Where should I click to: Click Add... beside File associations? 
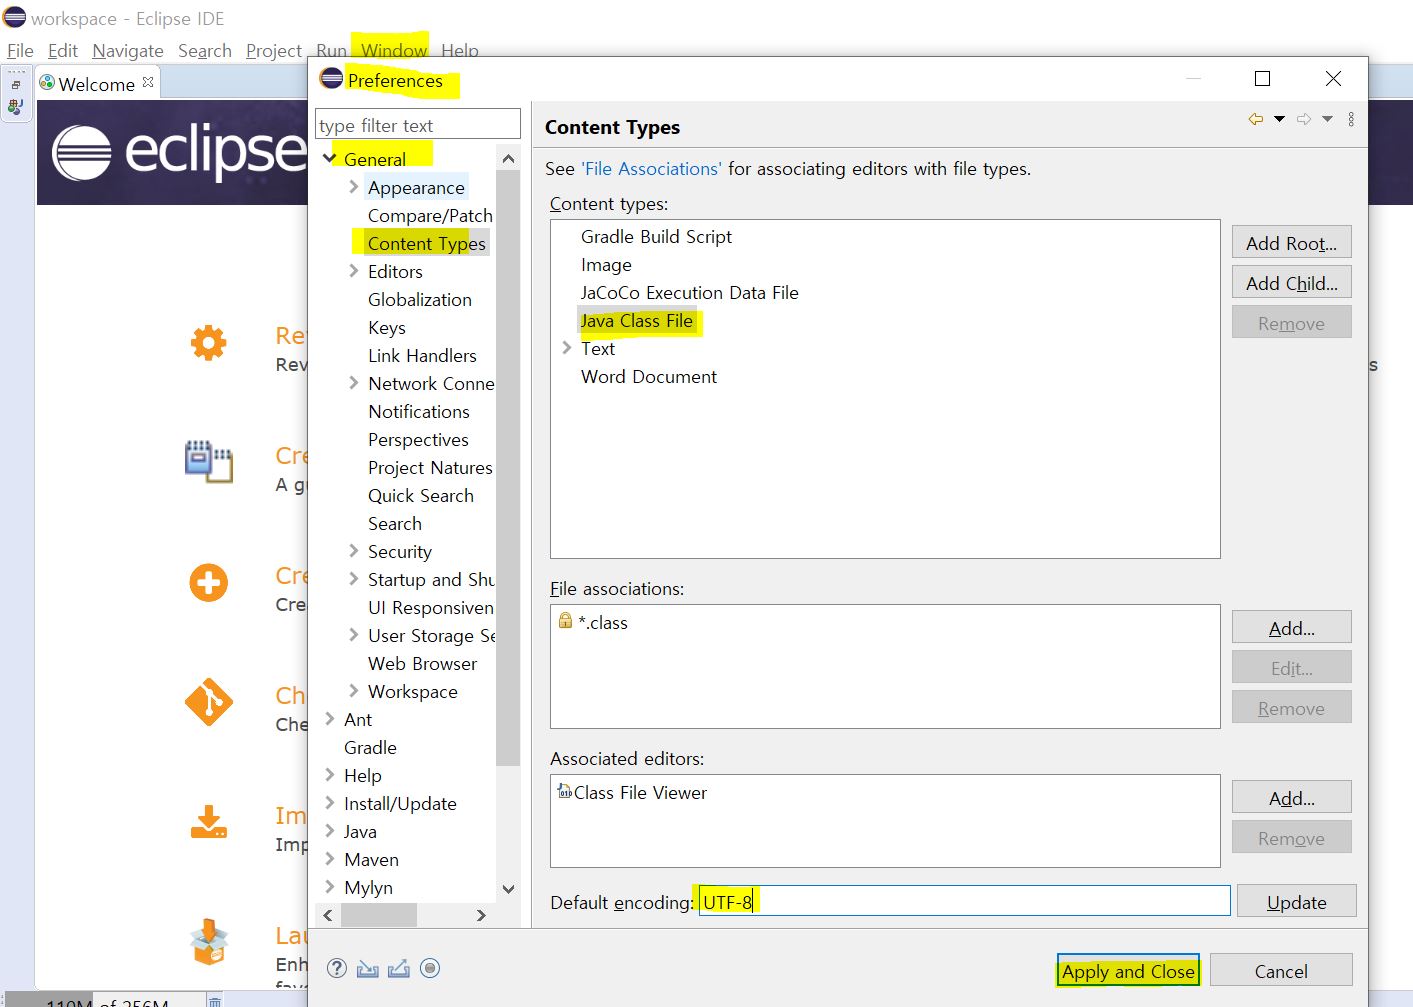tap(1291, 628)
